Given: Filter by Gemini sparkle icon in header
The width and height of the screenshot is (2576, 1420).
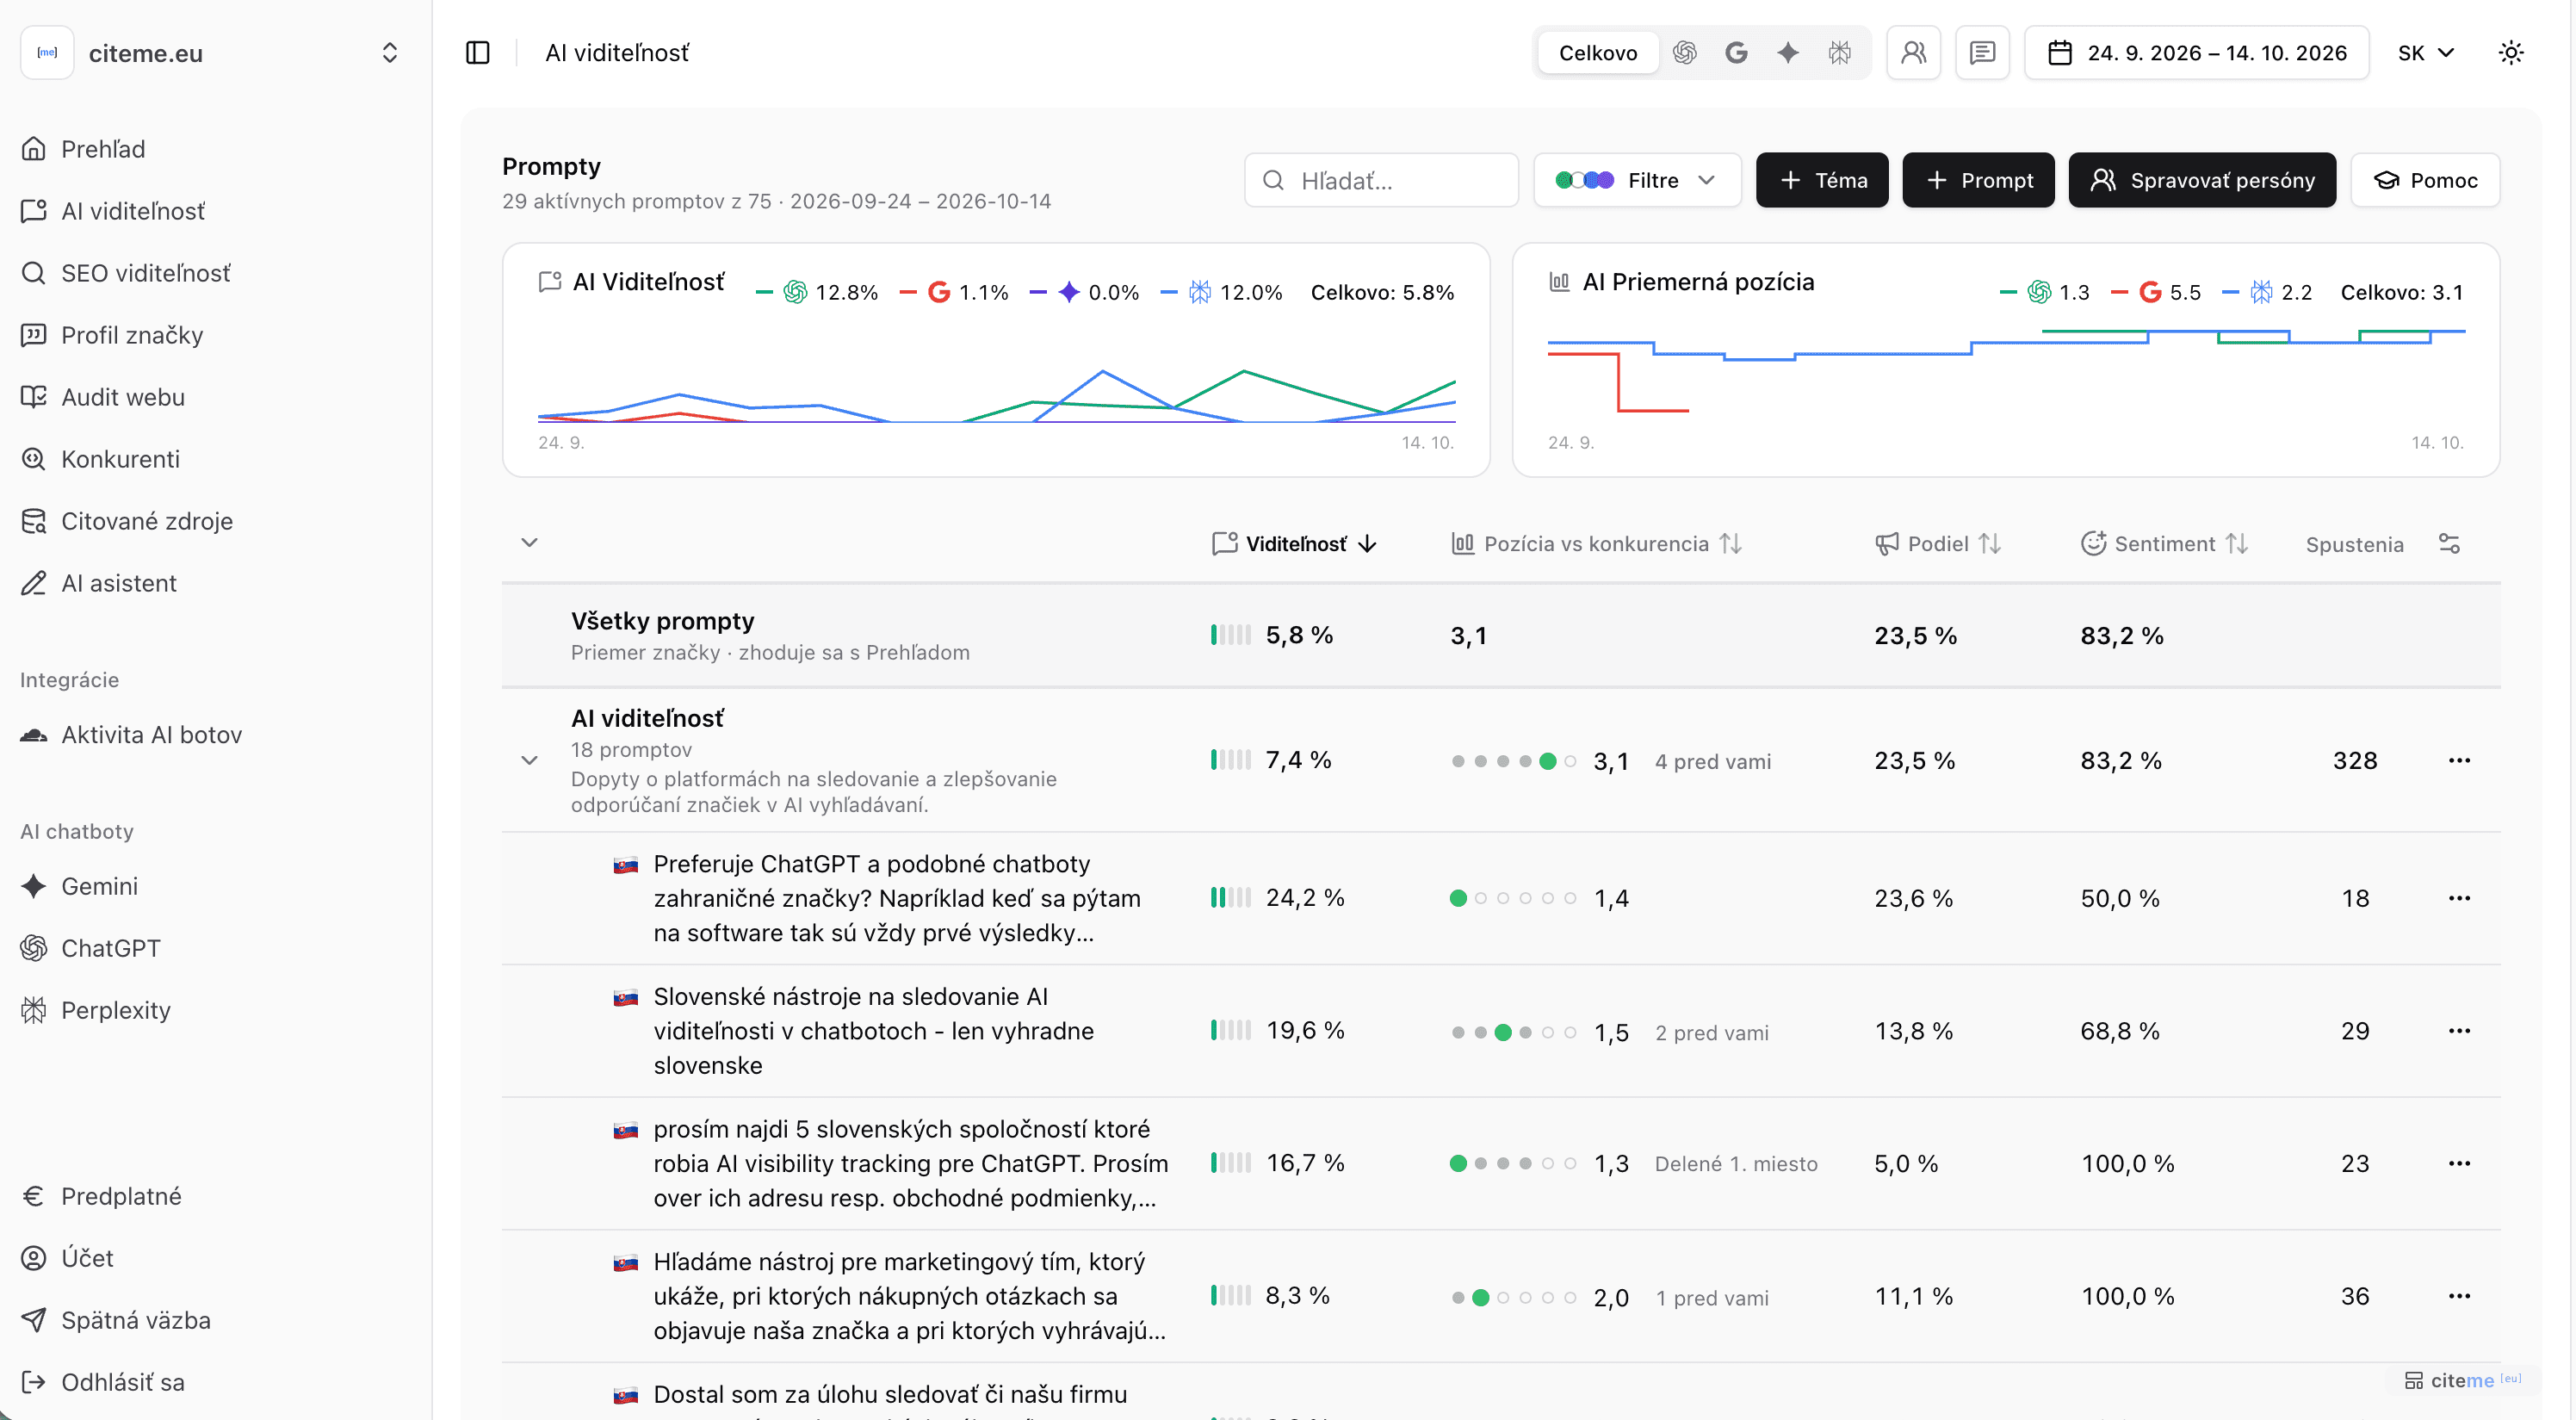Looking at the screenshot, I should click(x=1788, y=52).
